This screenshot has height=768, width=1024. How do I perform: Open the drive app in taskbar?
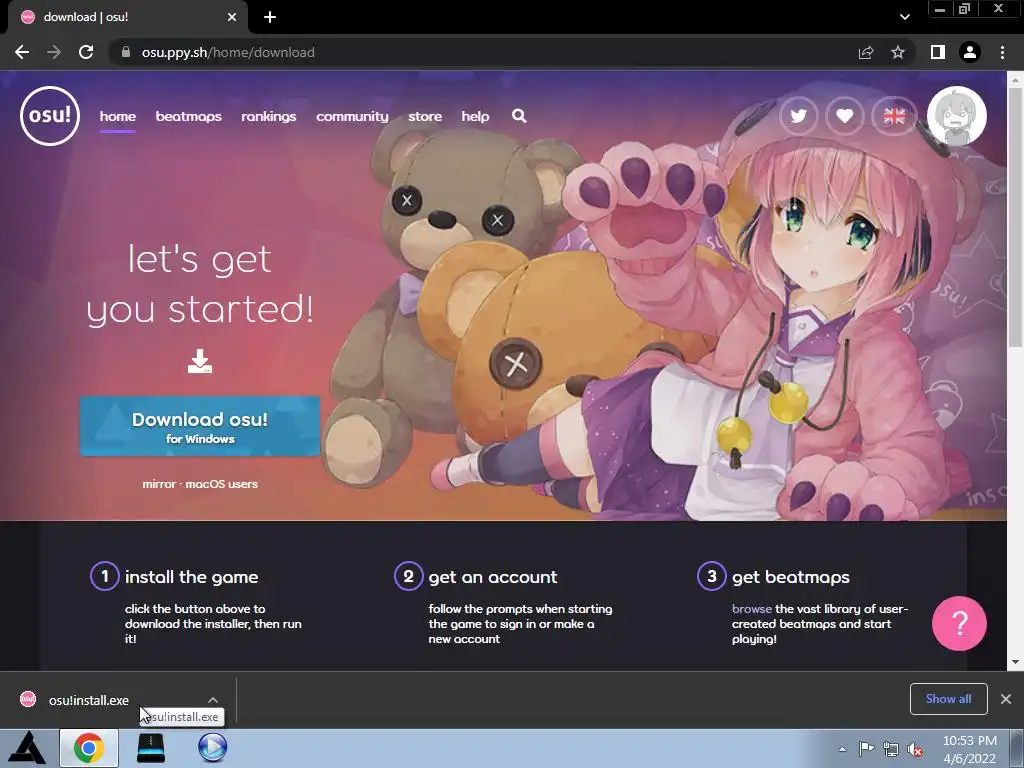pyautogui.click(x=151, y=748)
